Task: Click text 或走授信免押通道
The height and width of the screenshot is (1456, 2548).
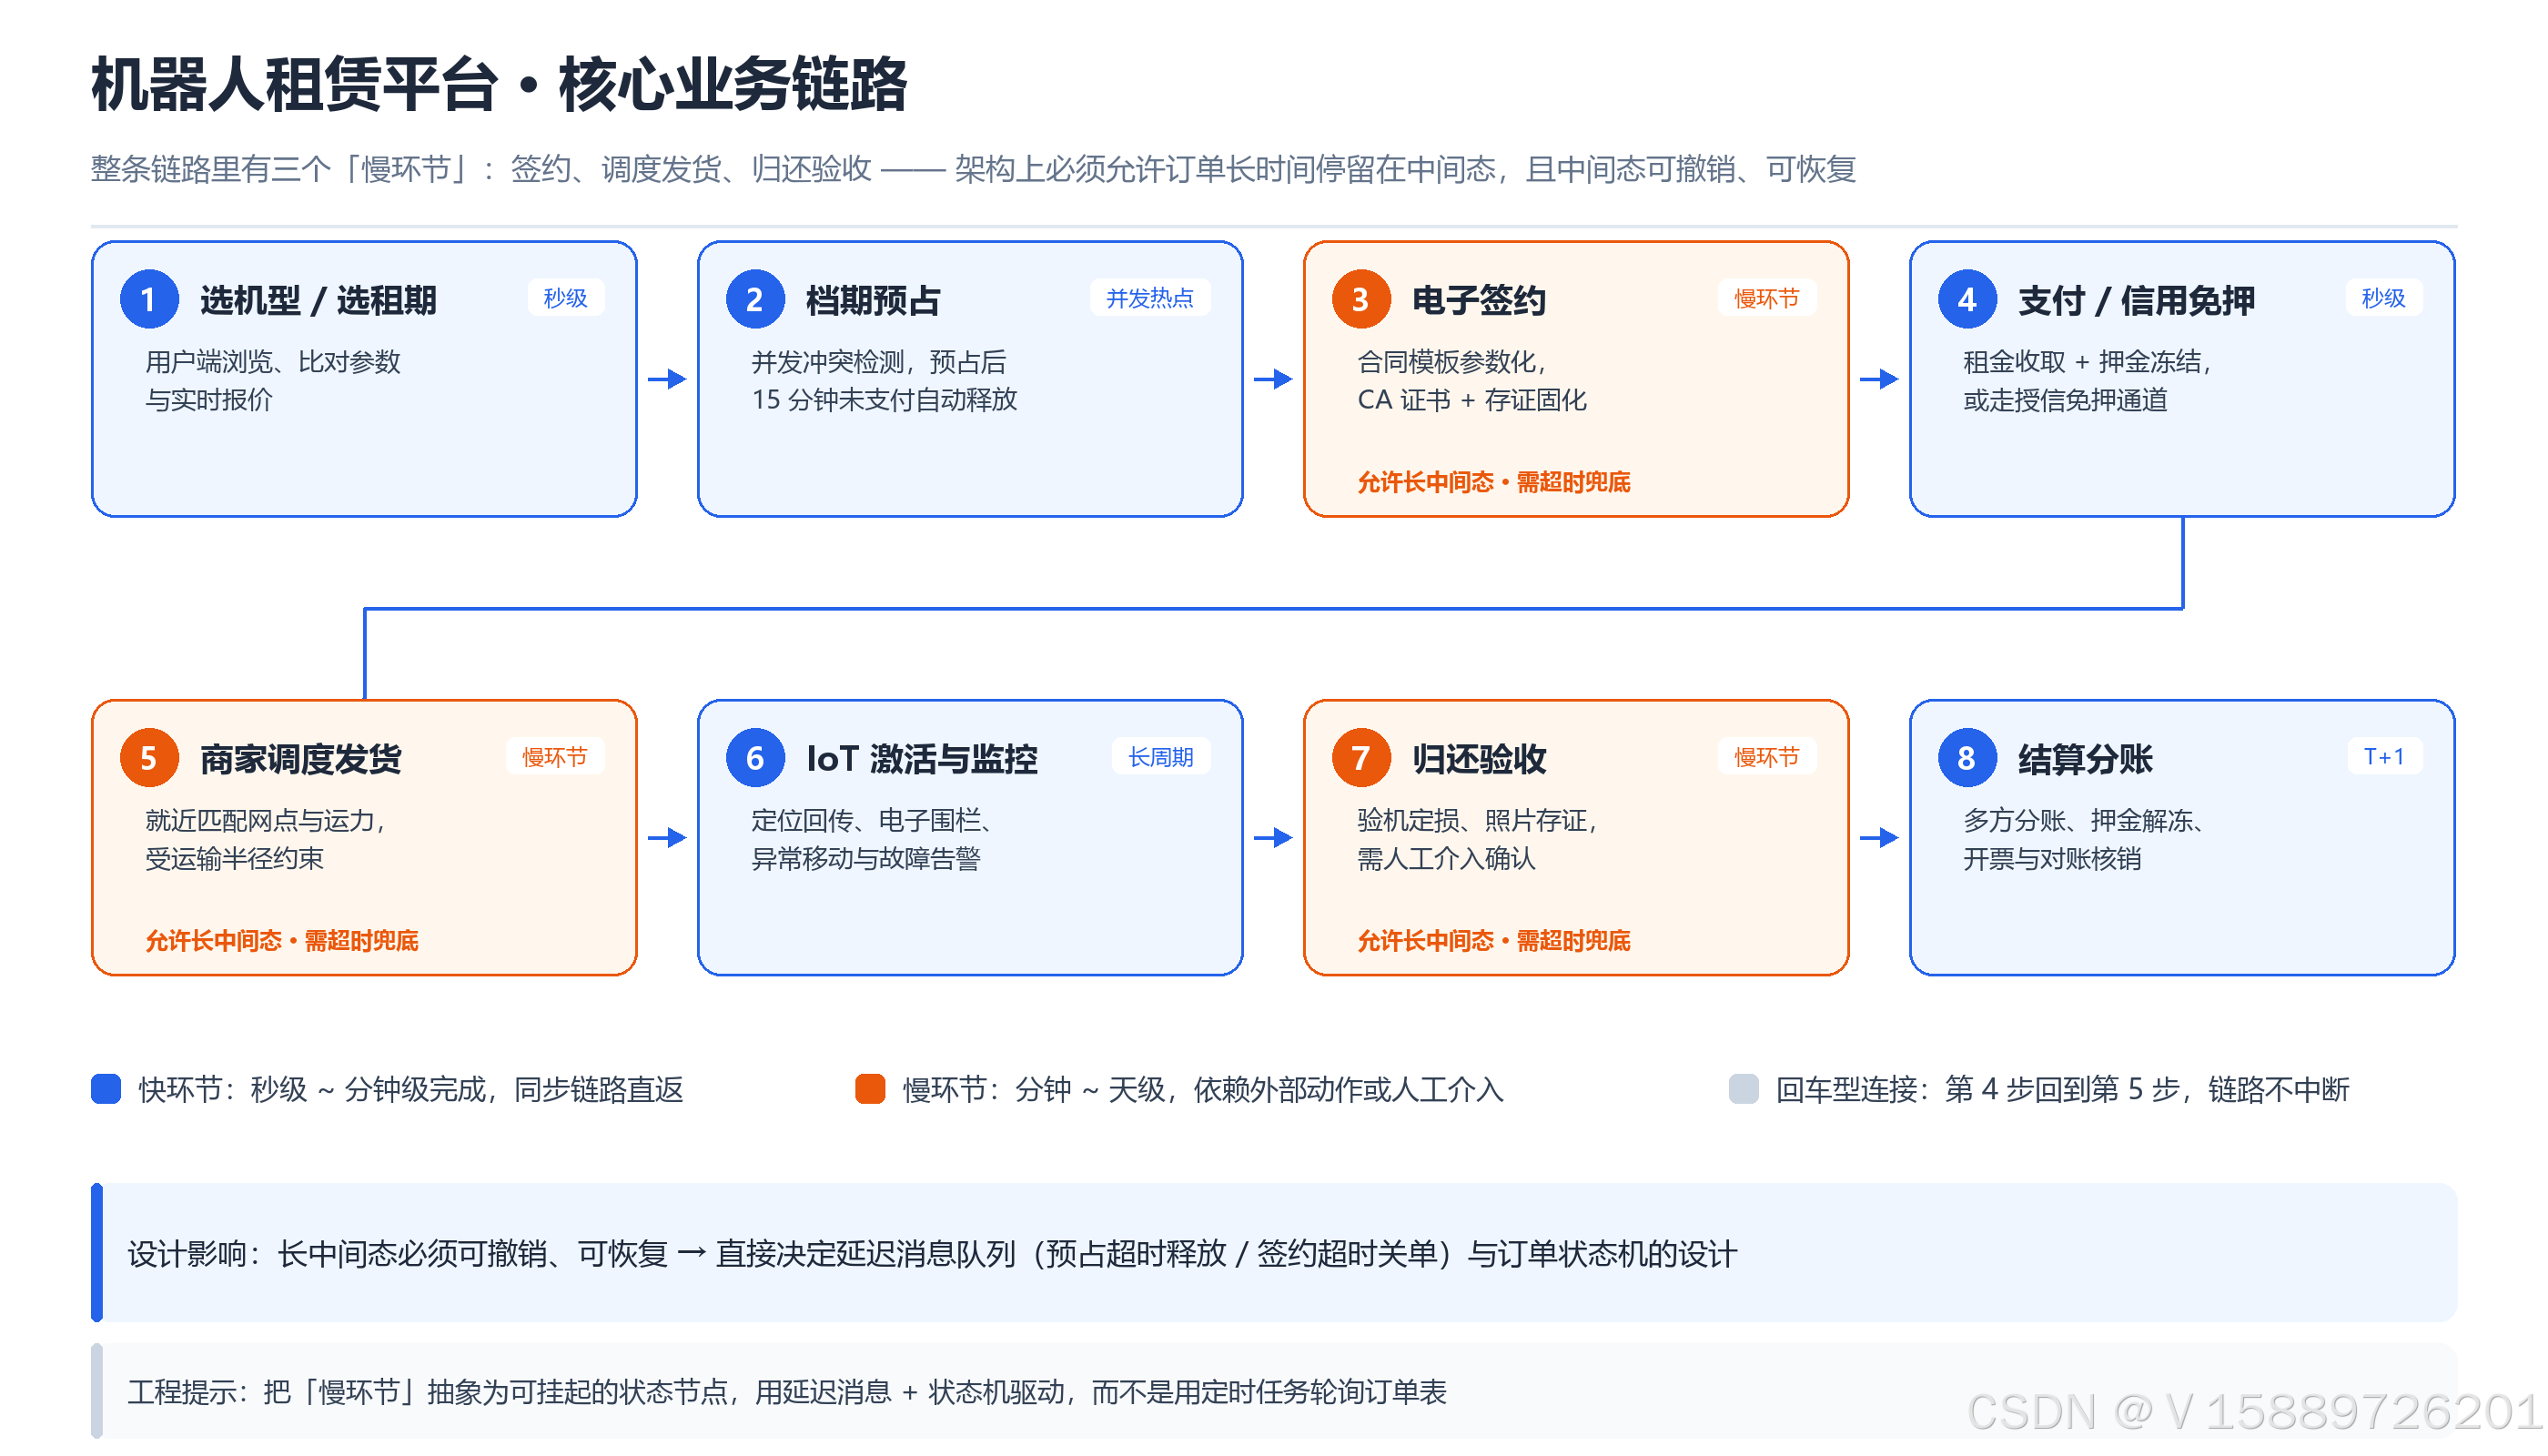Action: 2066,400
